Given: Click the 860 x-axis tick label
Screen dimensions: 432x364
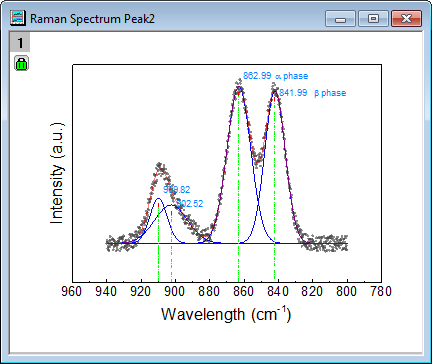Looking at the screenshot, I should [x=243, y=292].
